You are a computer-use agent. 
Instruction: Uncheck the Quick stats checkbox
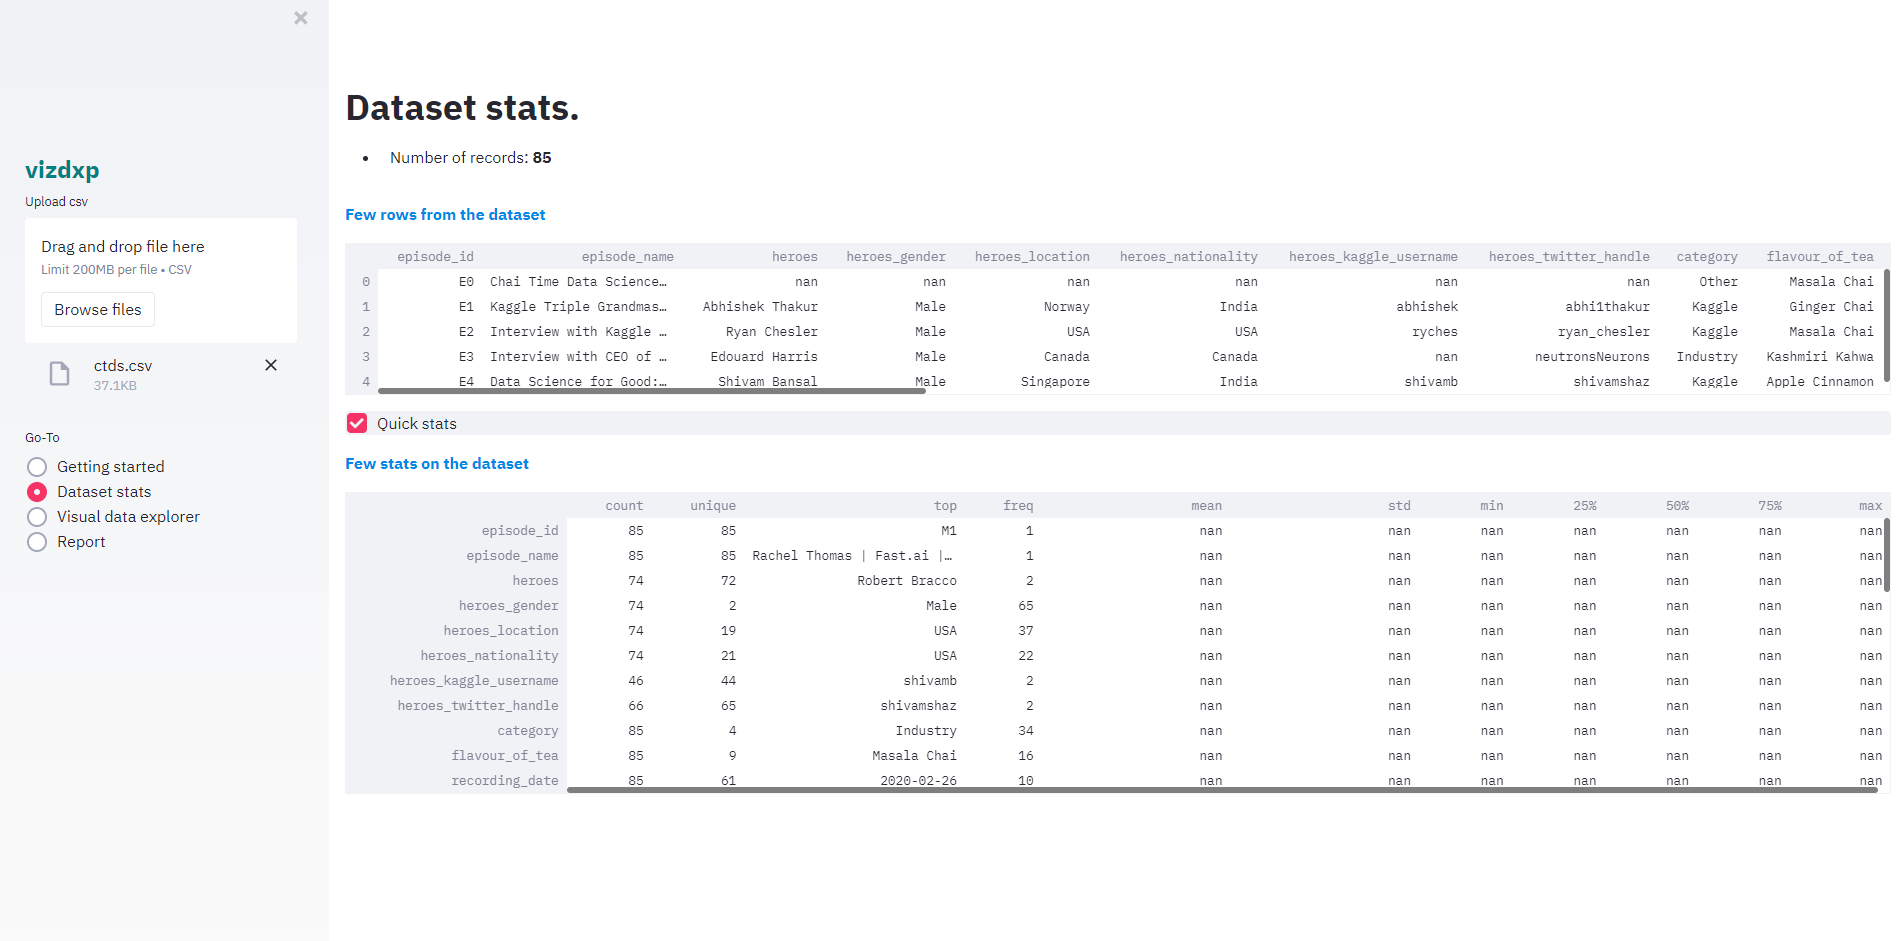point(357,424)
